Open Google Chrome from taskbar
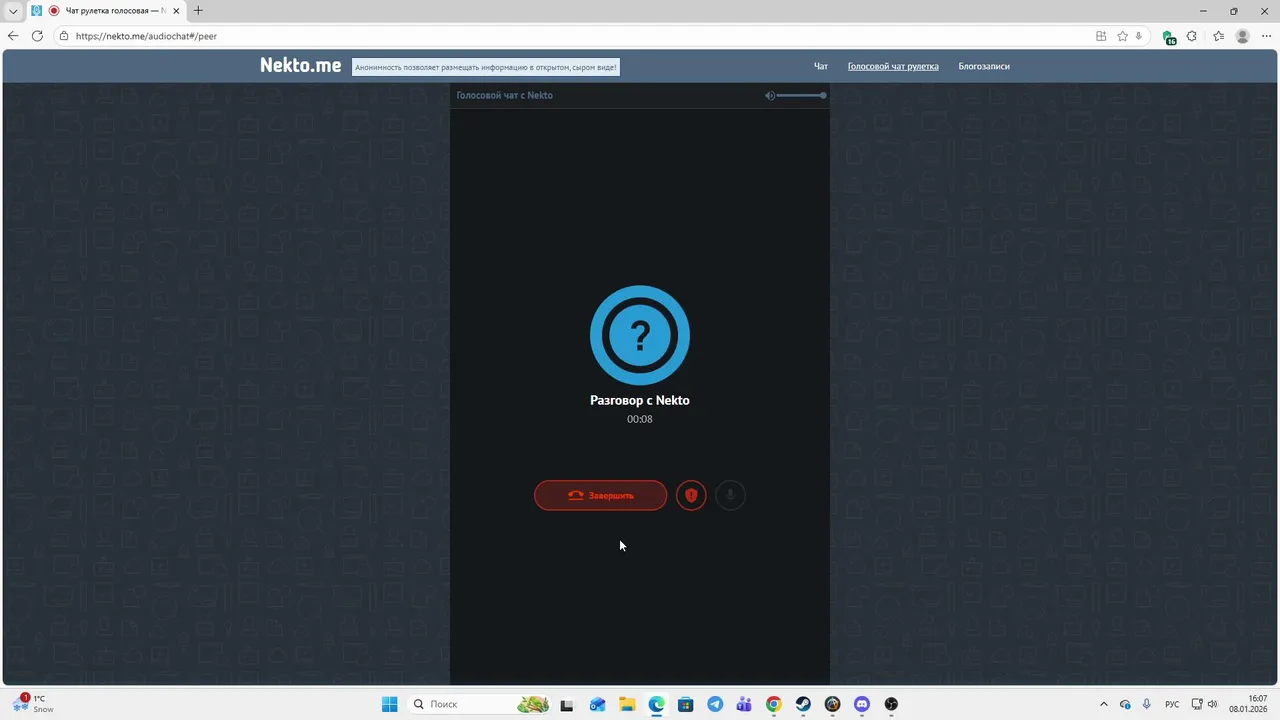This screenshot has width=1280, height=720. click(x=774, y=704)
